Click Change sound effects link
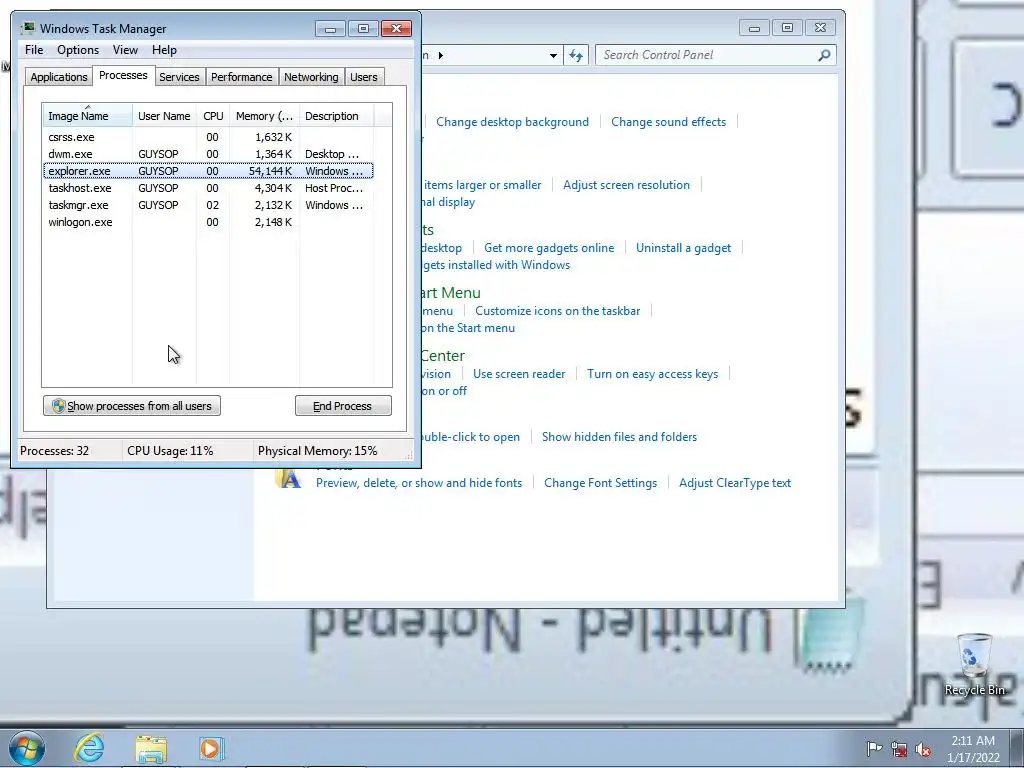 pos(668,121)
